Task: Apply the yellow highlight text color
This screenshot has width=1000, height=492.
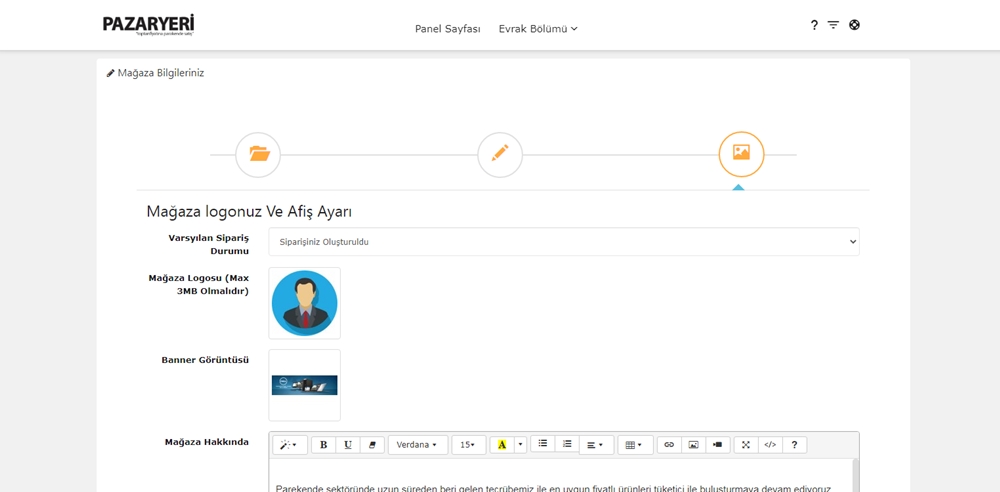Action: coord(502,445)
